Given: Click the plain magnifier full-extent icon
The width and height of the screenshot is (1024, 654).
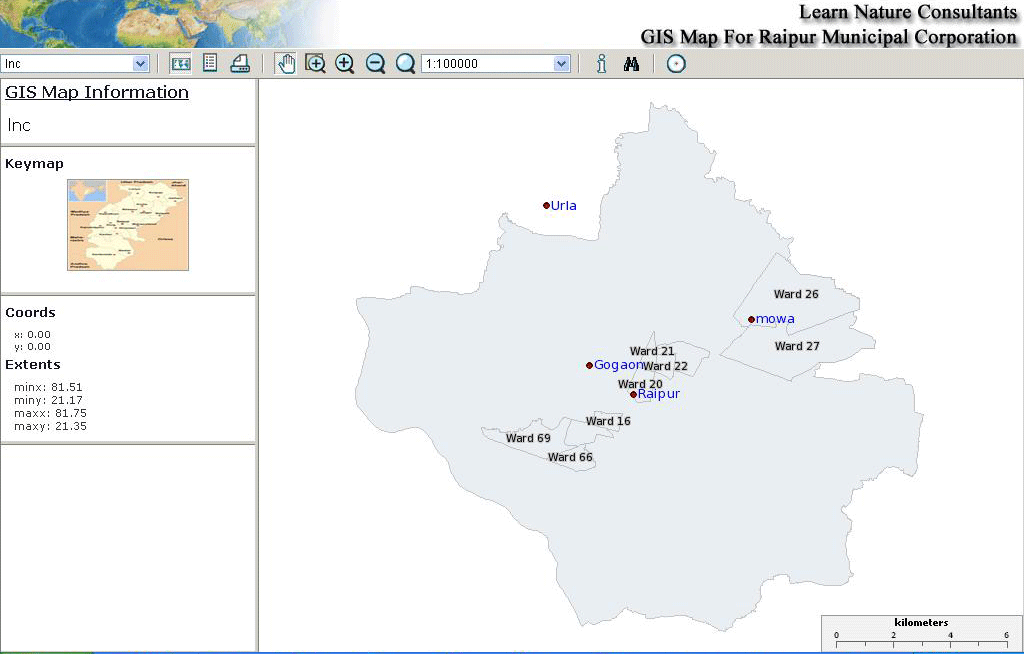Looking at the screenshot, I should [x=405, y=63].
